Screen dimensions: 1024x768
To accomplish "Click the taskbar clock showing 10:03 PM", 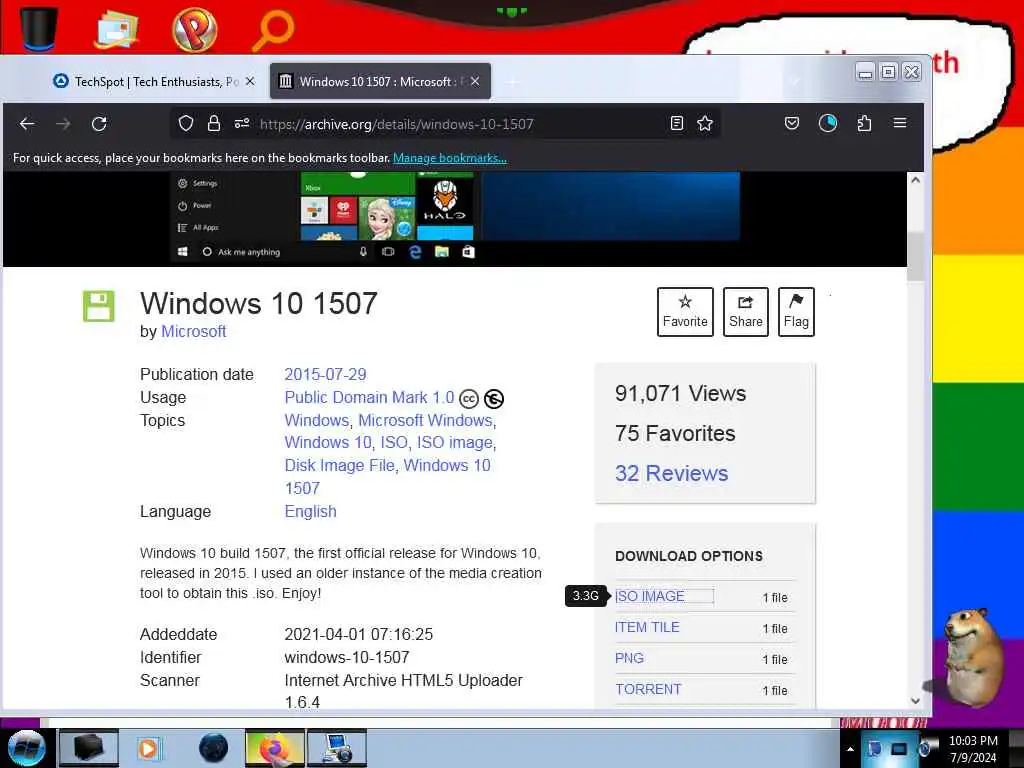I will pyautogui.click(x=973, y=748).
